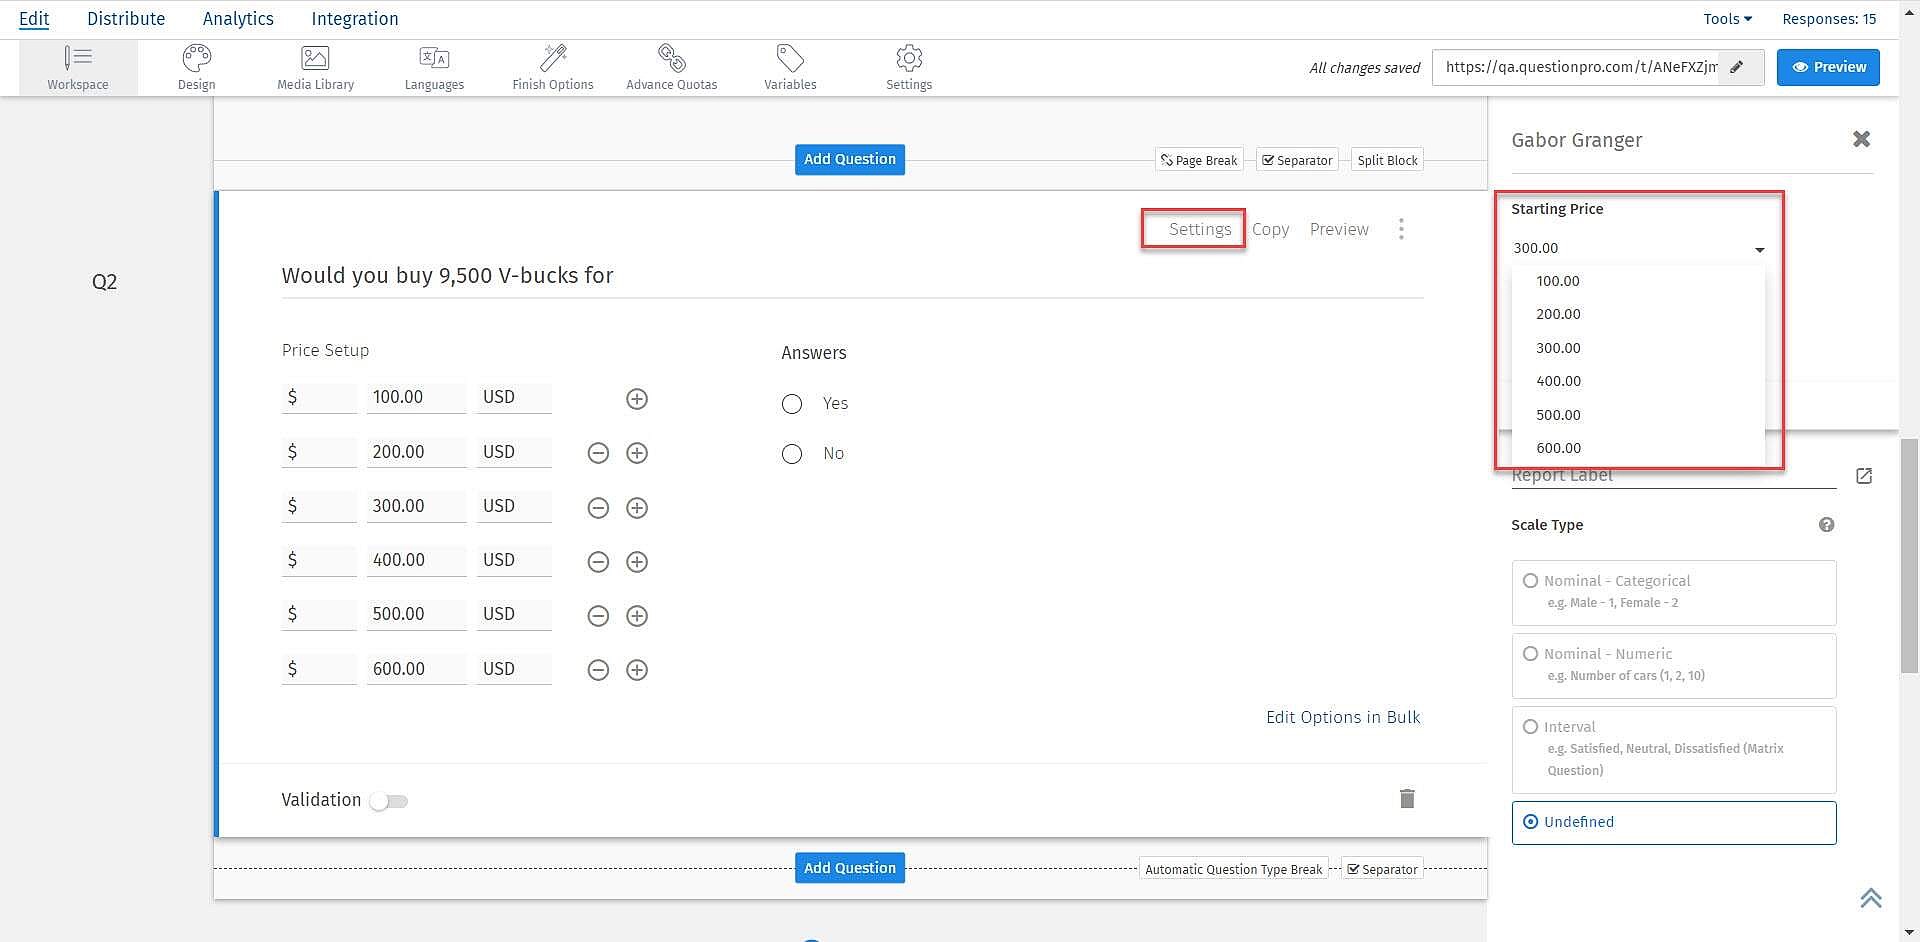This screenshot has width=1920, height=942.
Task: Open the Languages tool
Action: (x=434, y=68)
